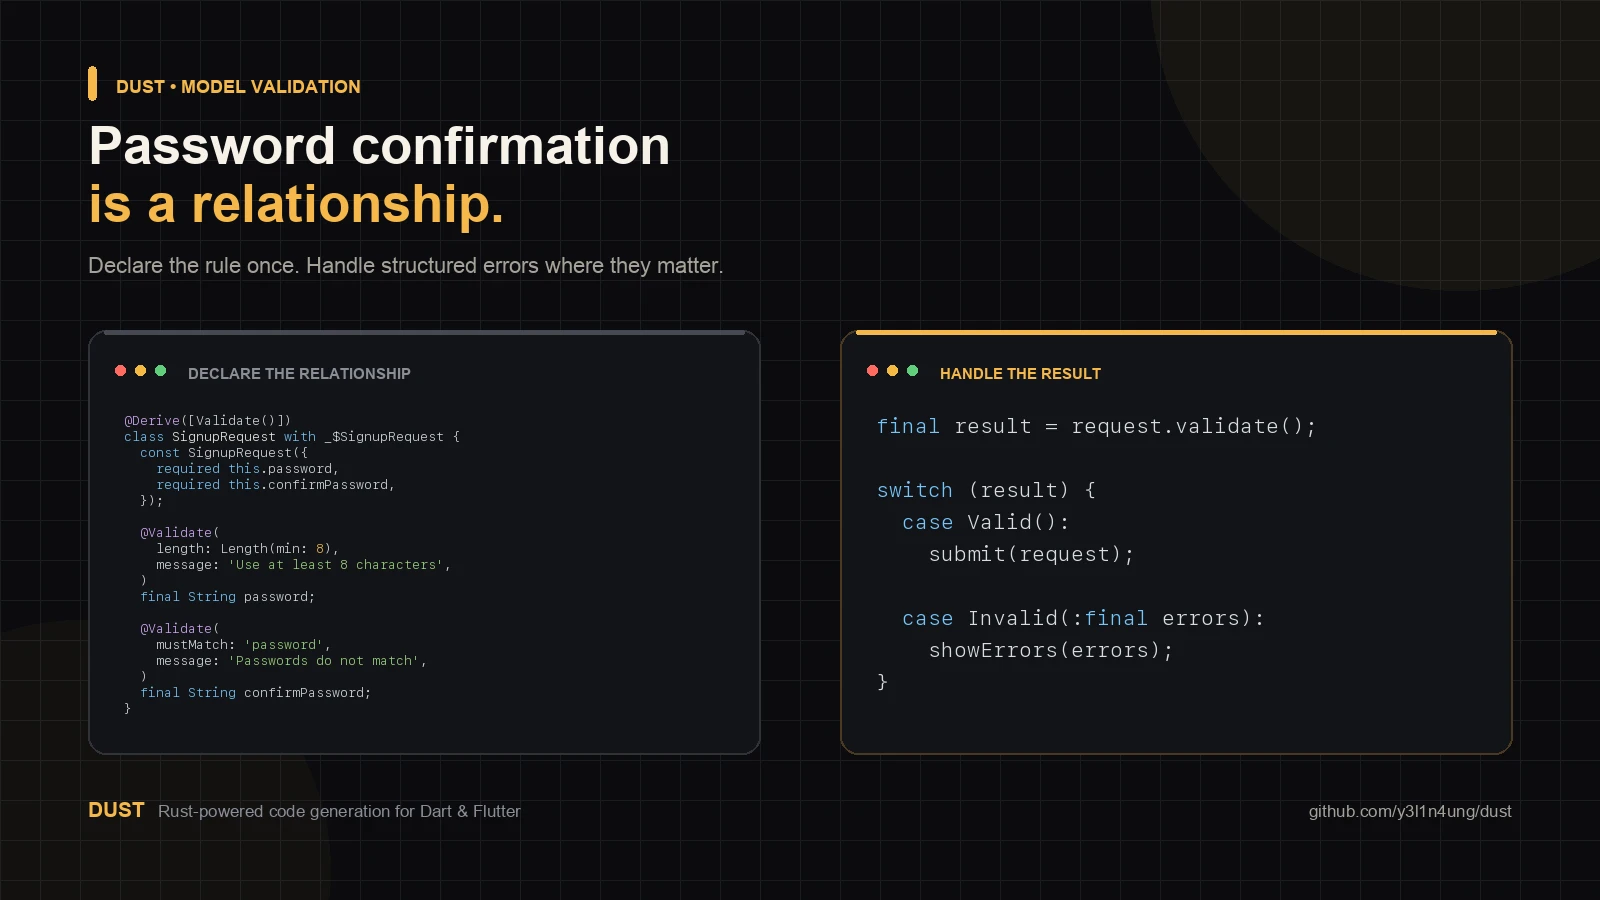The image size is (1600, 900).
Task: Click the "submit(request);" code line
Action: 1032,555
